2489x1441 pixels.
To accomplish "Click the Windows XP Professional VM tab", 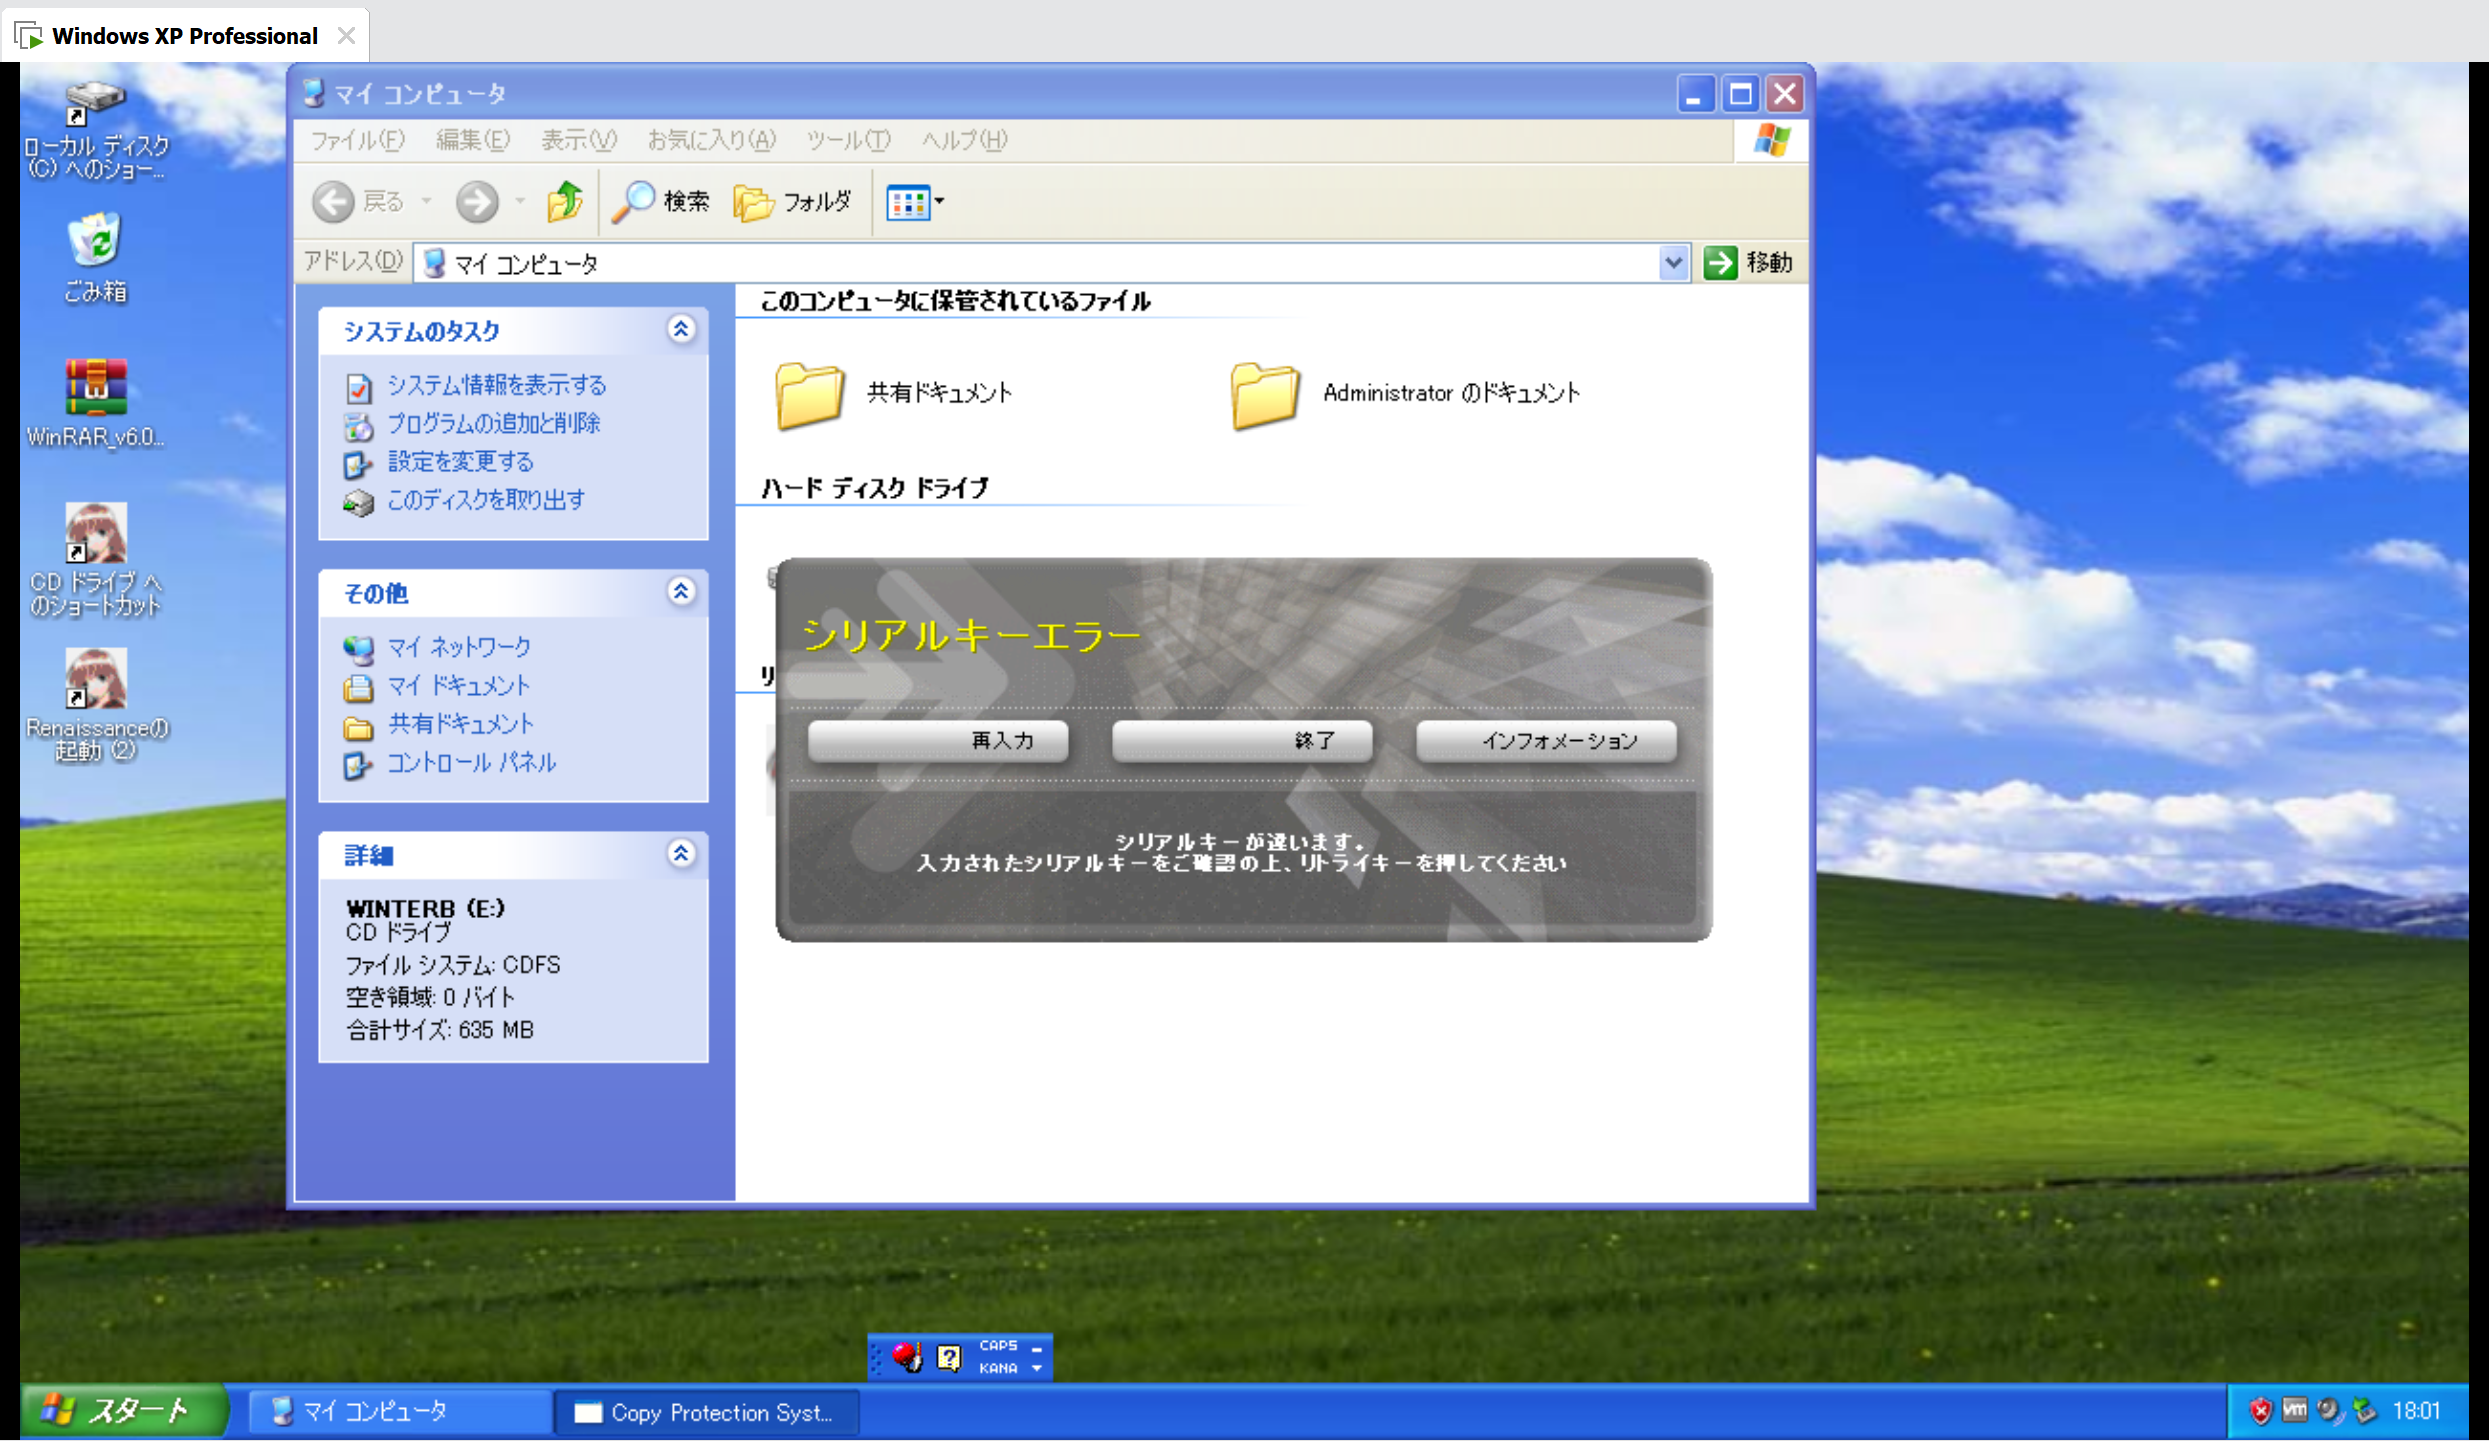I will click(185, 36).
